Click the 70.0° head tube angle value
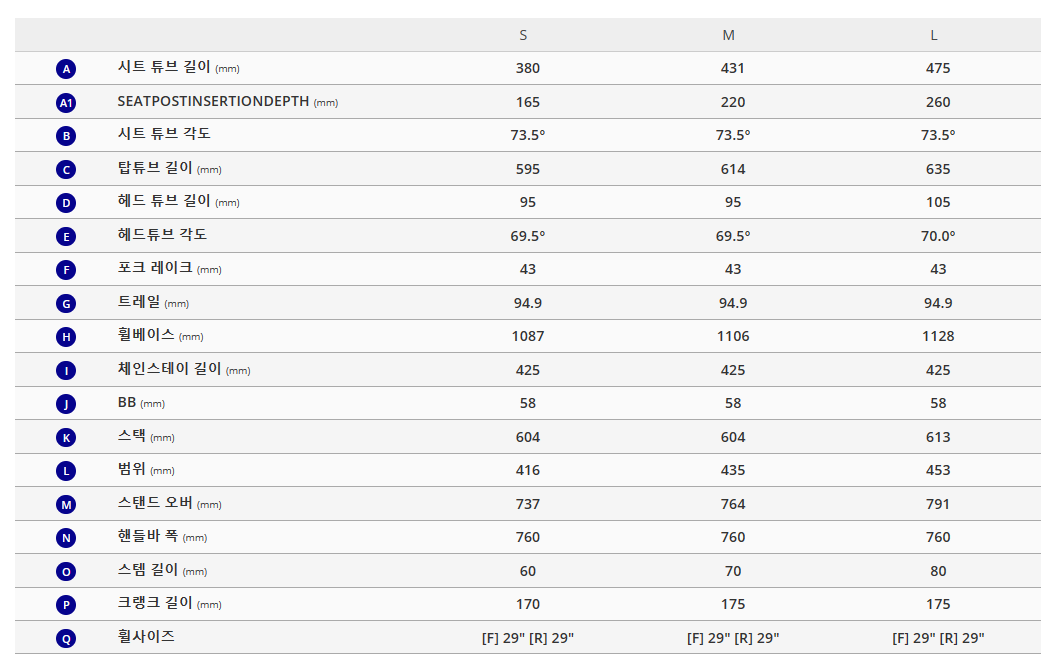Viewport: 1053px width, 671px height. tap(938, 236)
